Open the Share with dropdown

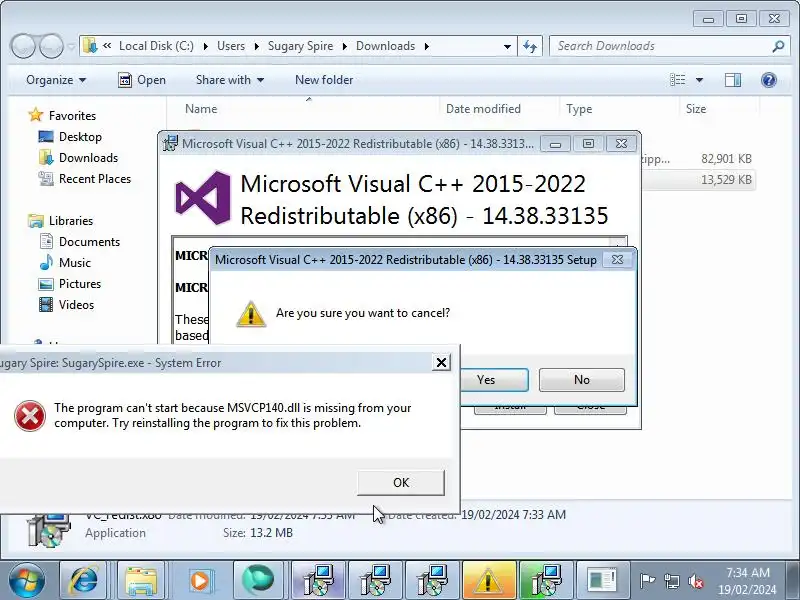(230, 80)
